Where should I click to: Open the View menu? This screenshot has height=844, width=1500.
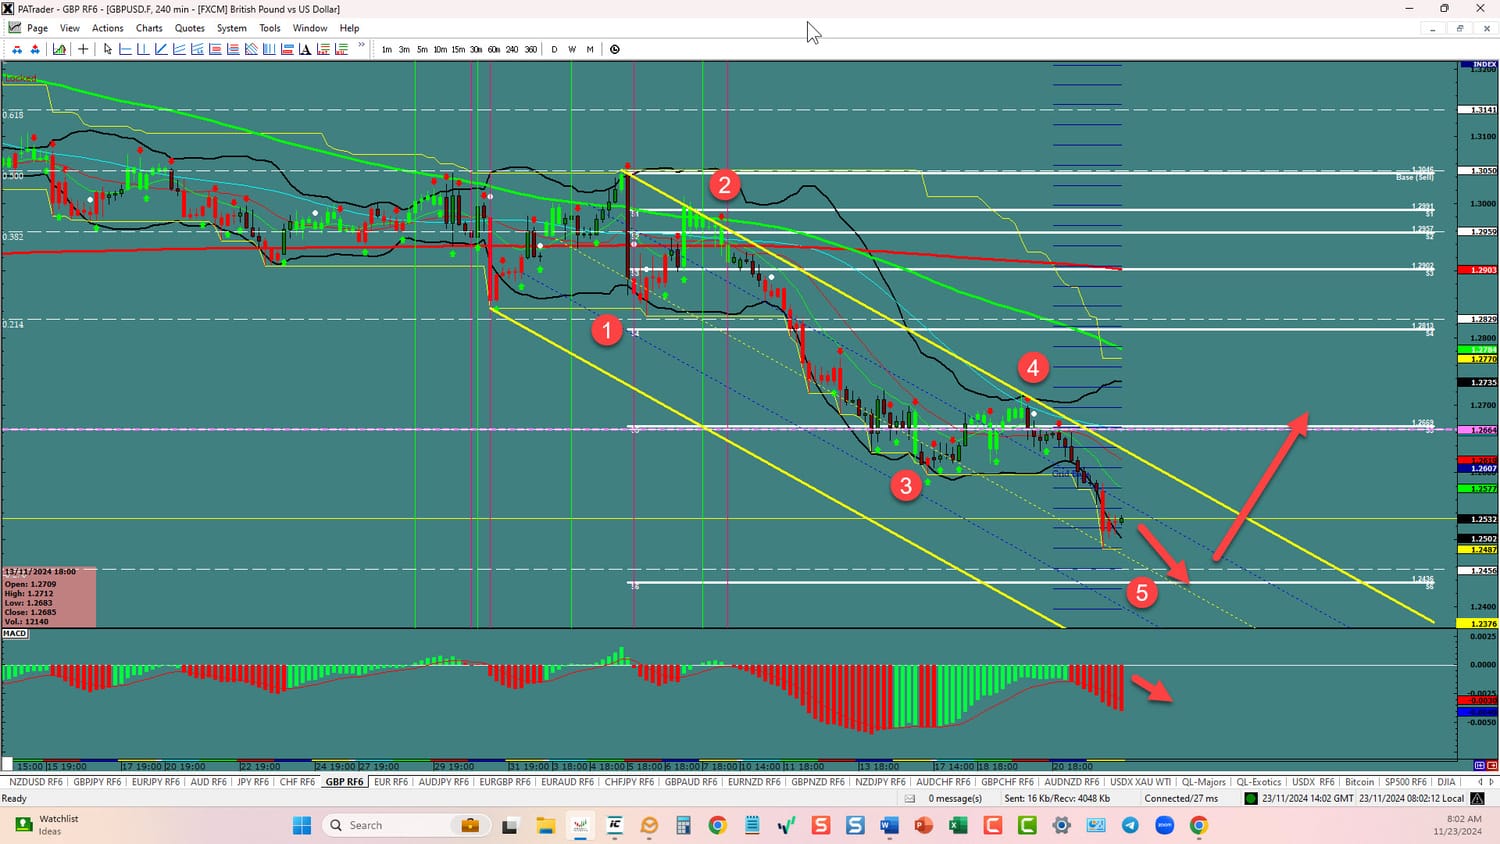[x=70, y=28]
